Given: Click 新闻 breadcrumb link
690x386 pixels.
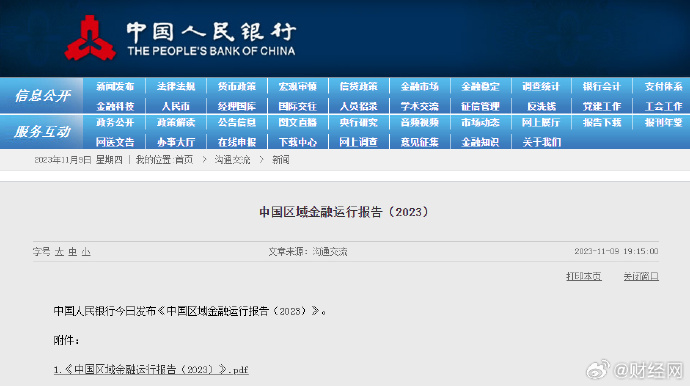Looking at the screenshot, I should [x=281, y=160].
